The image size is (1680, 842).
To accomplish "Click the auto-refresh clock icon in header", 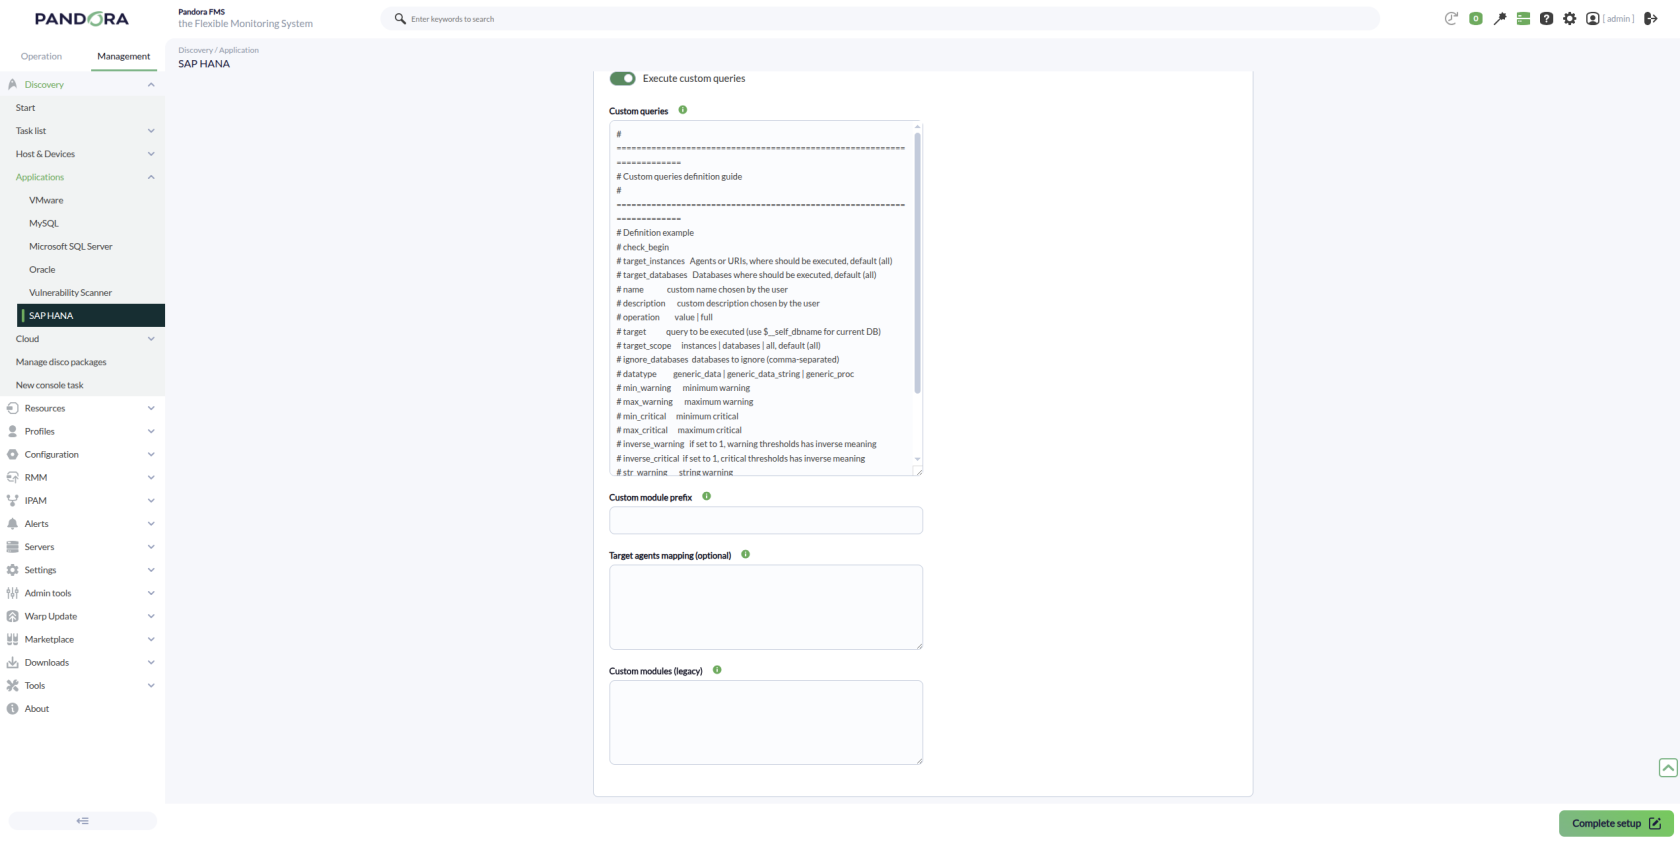I will [x=1451, y=19].
